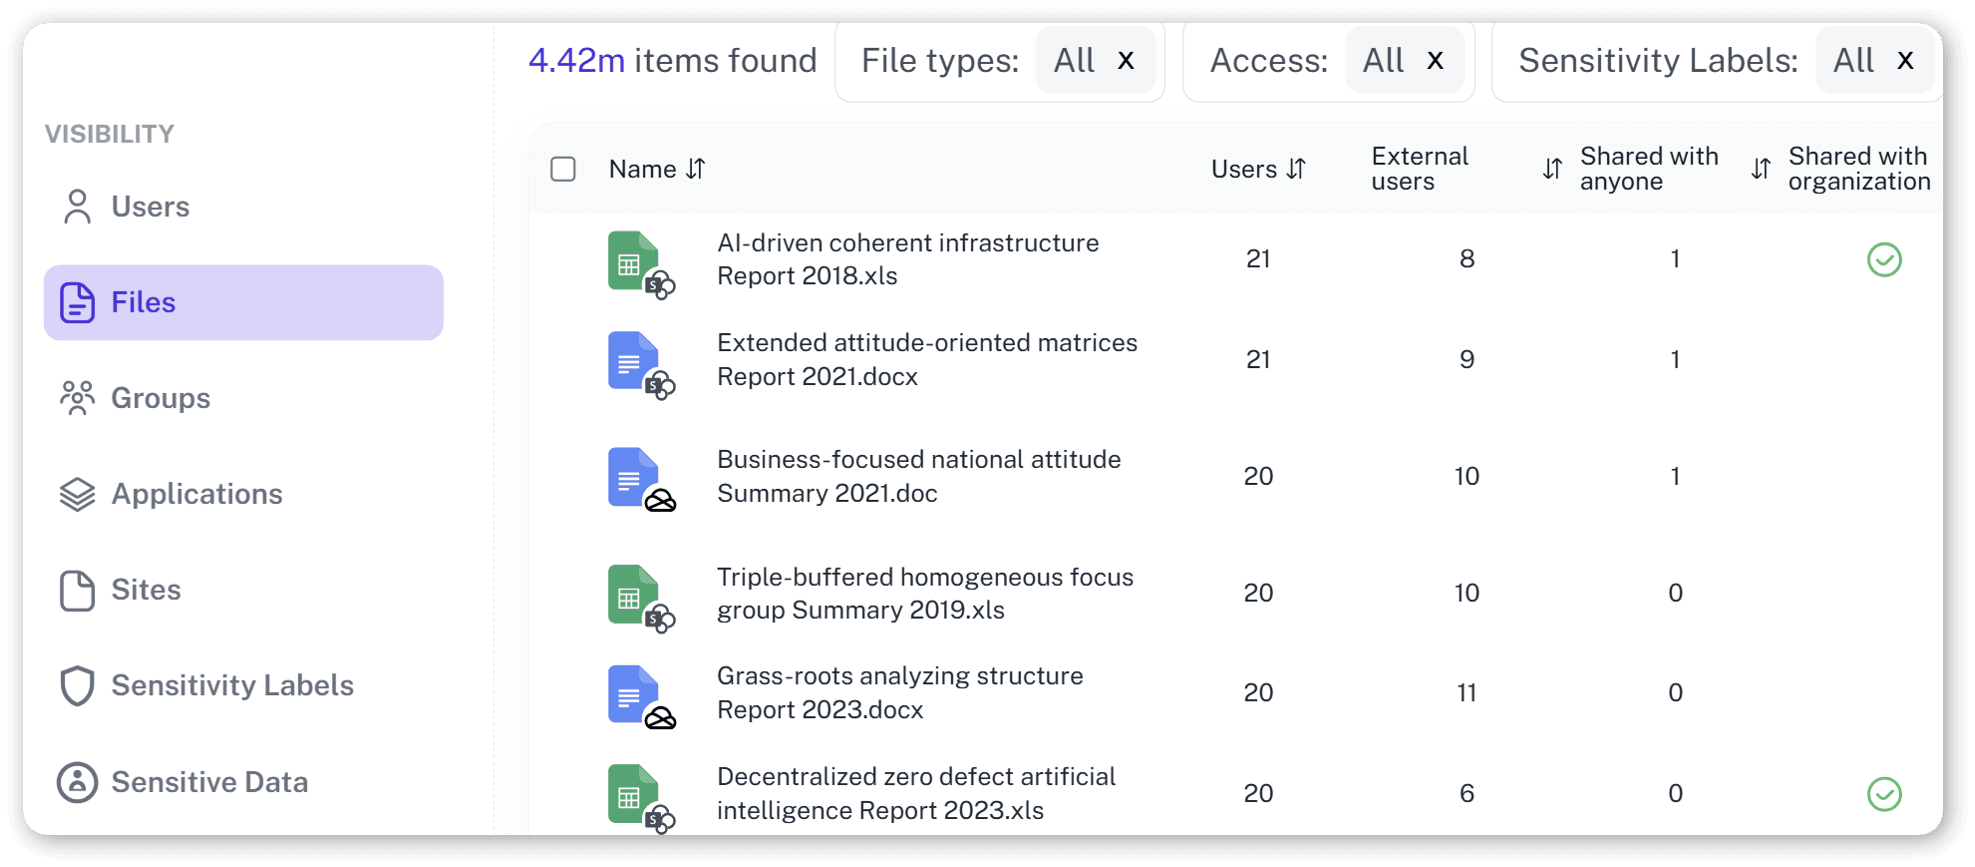Click the Sites page icon in sidebar
Image resolution: width=1975 pixels, height=867 pixels.
77,590
